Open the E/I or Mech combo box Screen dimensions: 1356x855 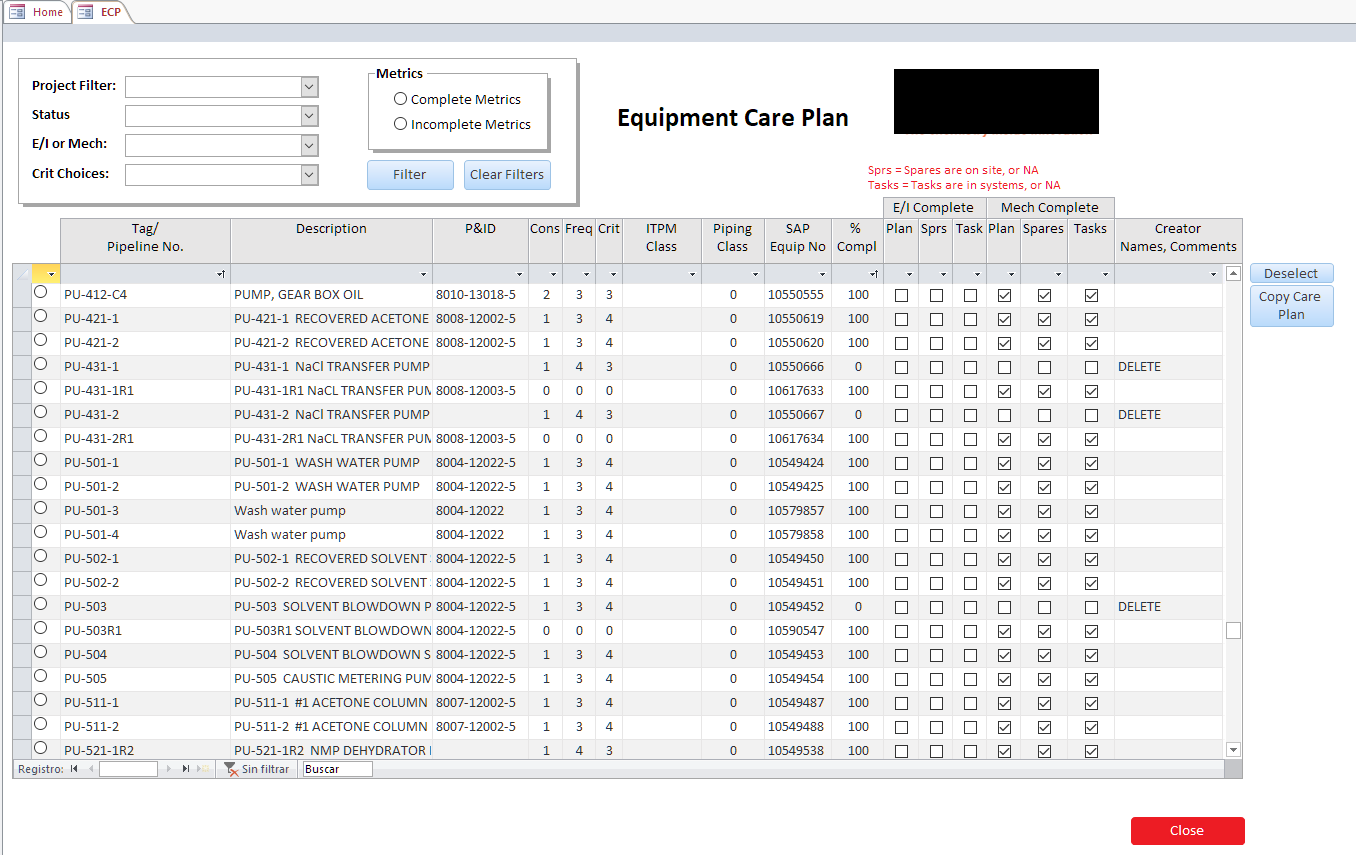click(x=309, y=146)
